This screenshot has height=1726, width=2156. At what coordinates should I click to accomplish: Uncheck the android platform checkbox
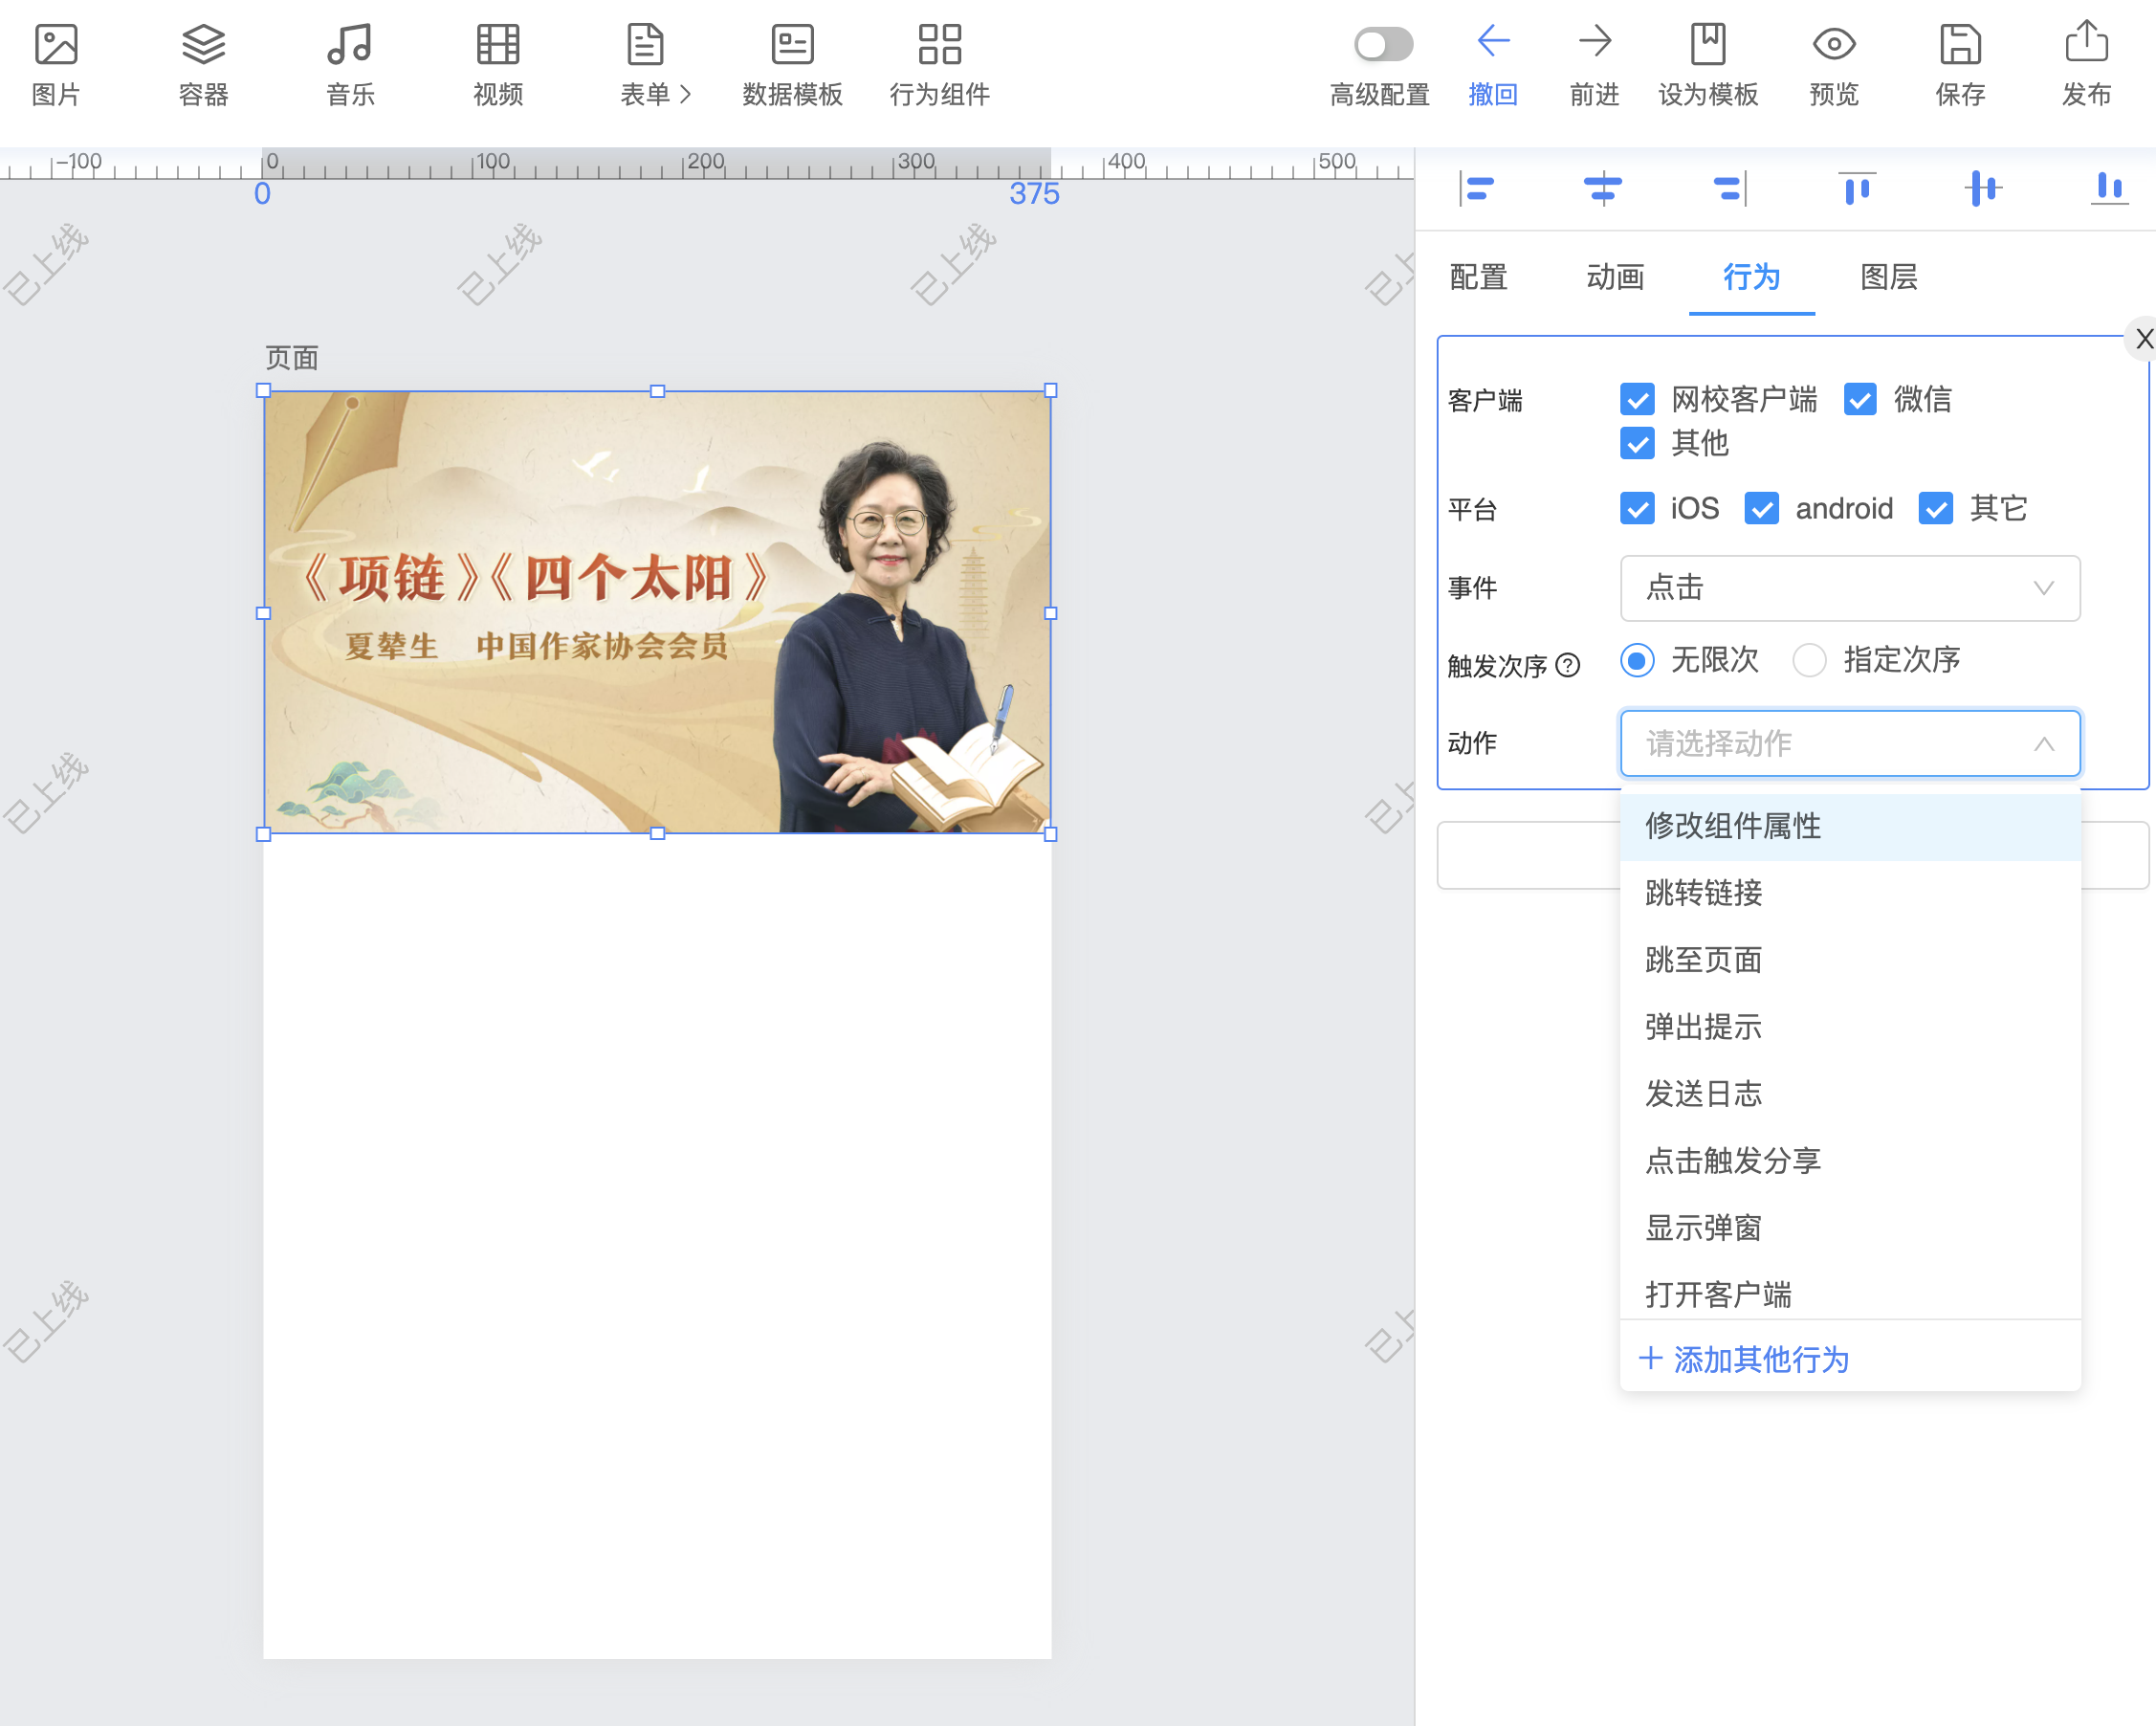coord(1761,509)
